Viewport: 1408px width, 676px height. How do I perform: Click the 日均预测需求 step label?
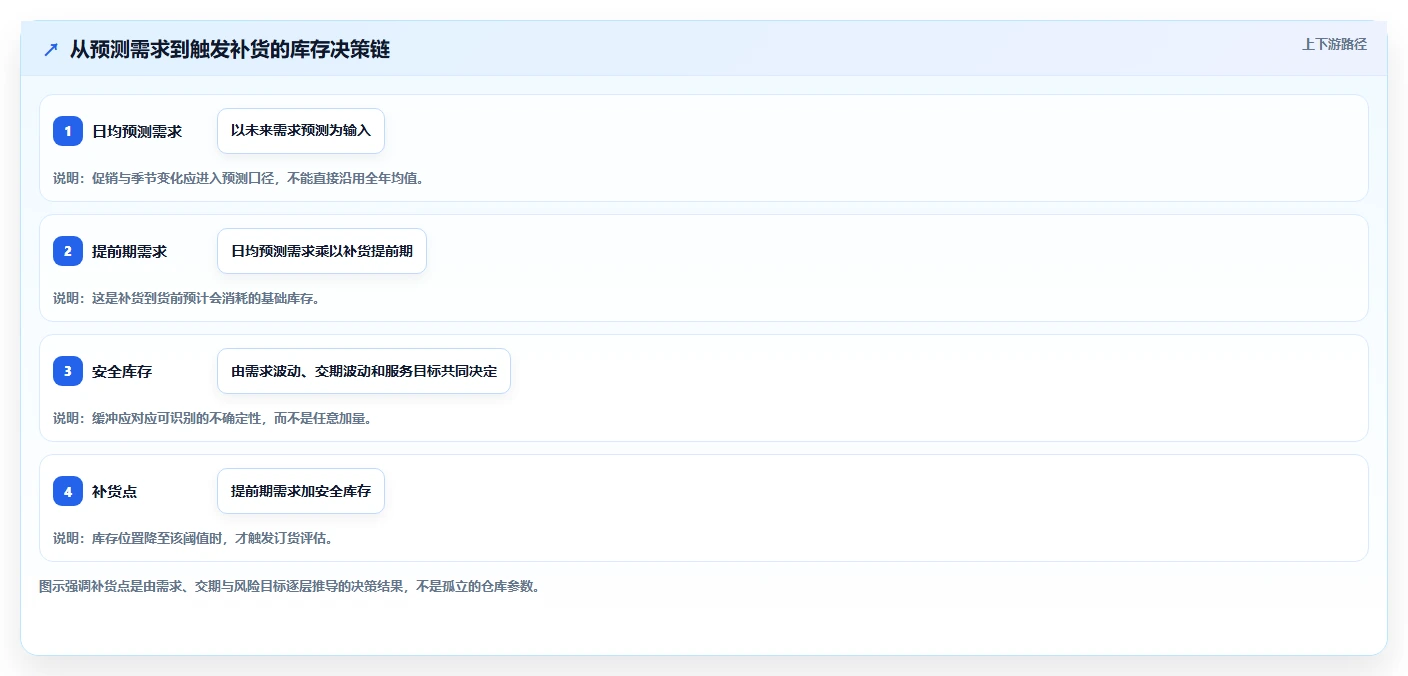click(x=137, y=131)
